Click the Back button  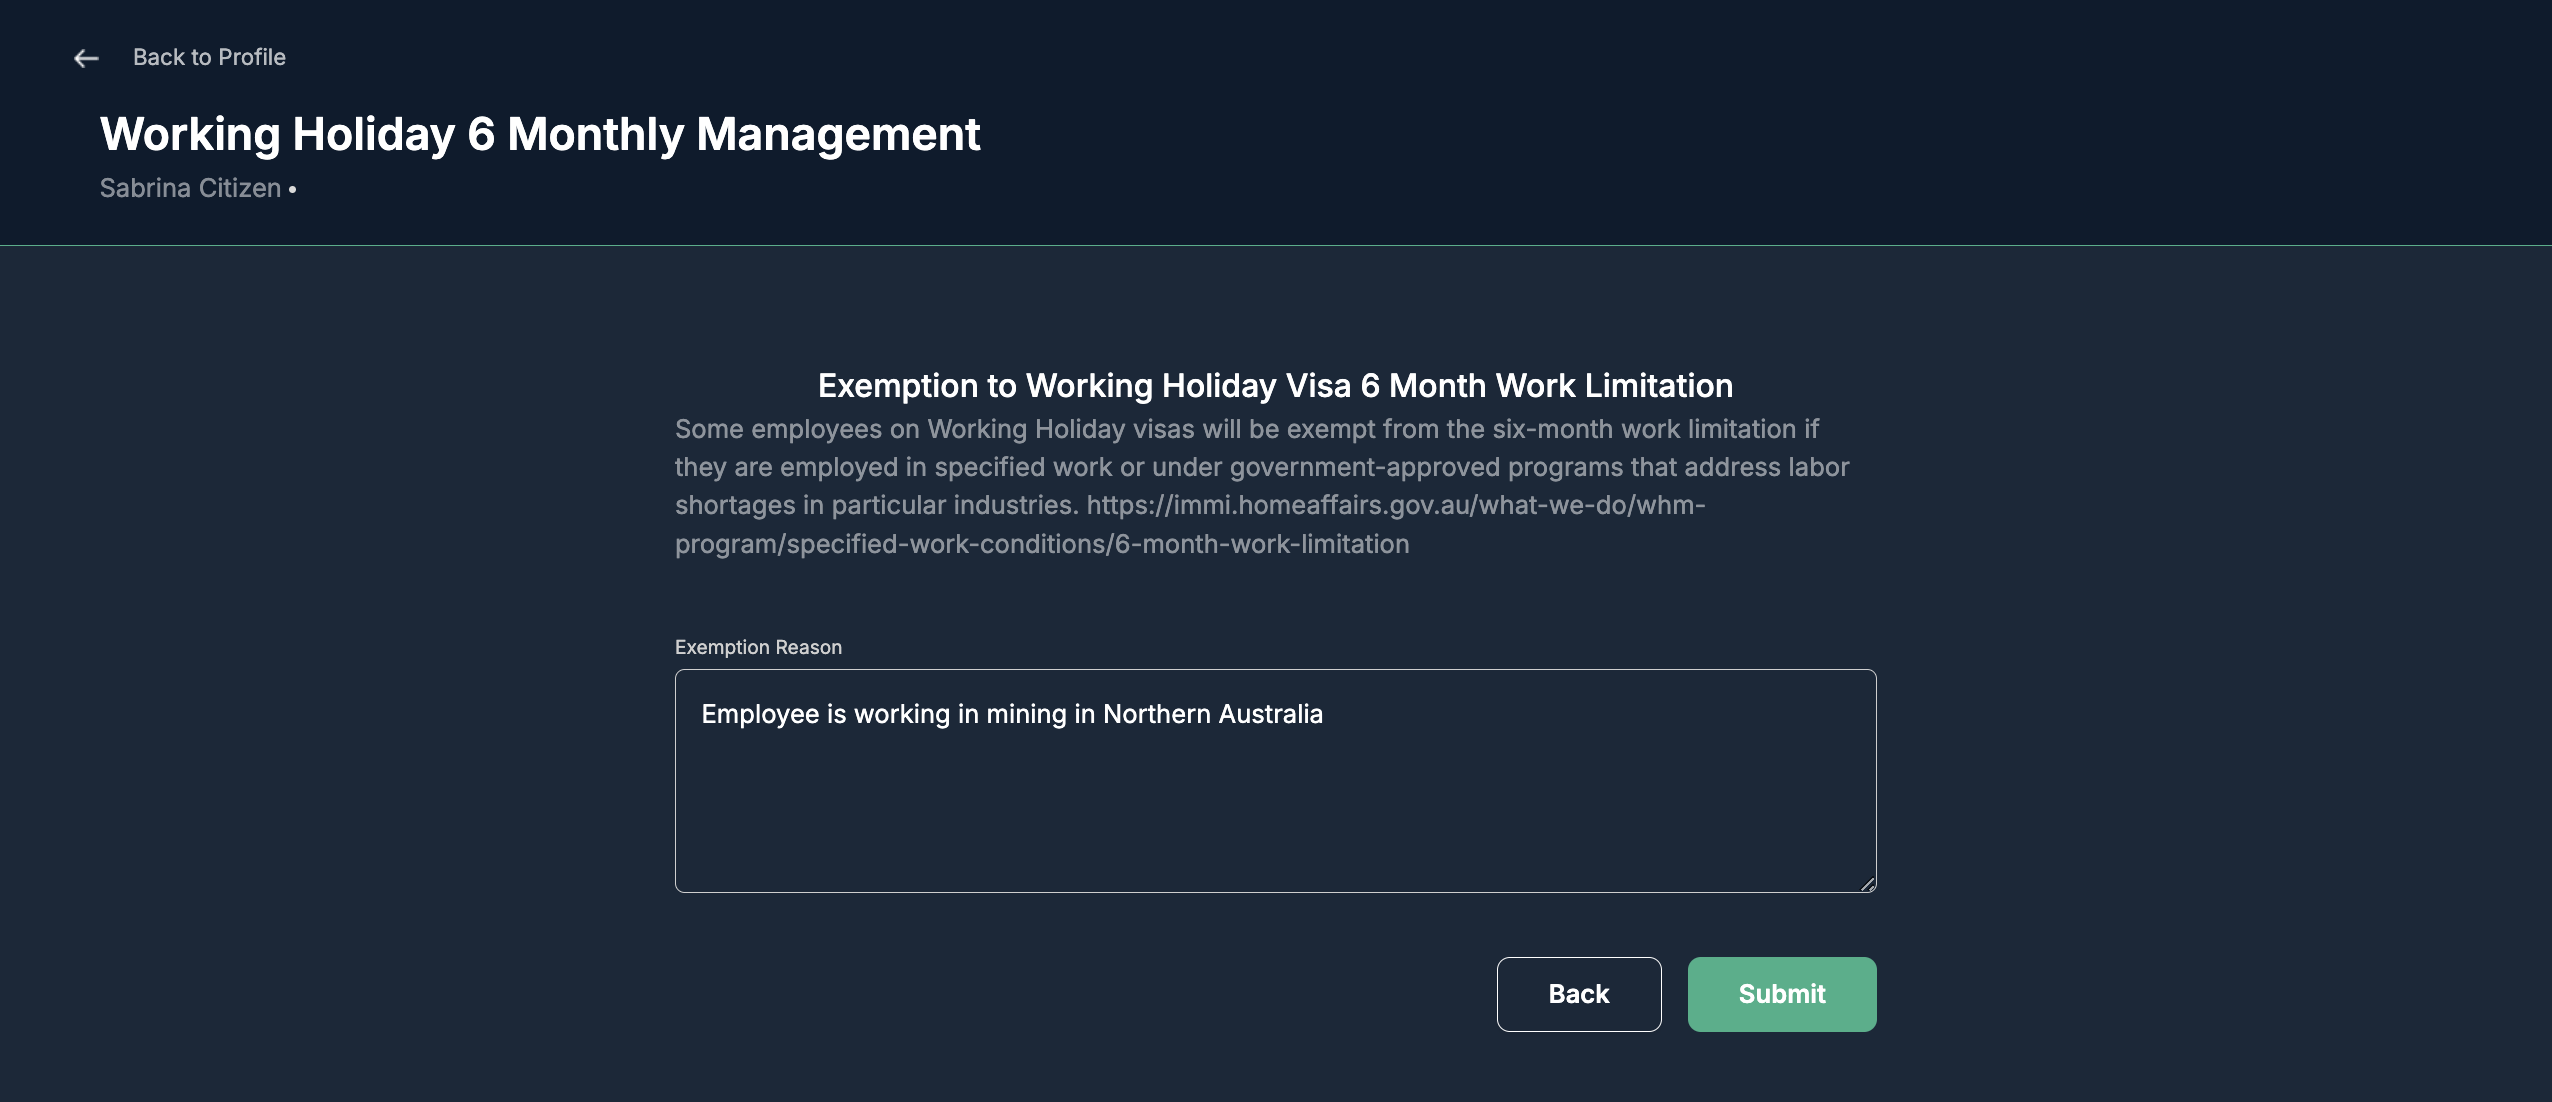pos(1578,994)
